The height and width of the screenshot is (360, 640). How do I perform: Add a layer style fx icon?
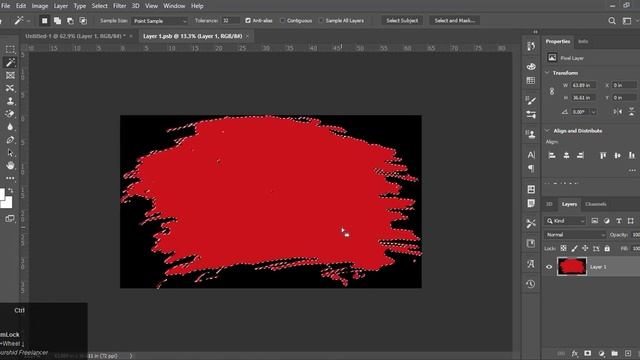click(x=575, y=353)
